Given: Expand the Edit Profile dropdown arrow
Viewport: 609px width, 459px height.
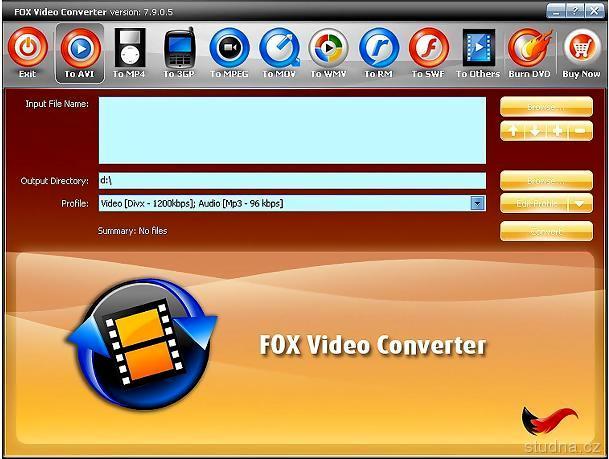Looking at the screenshot, I should (581, 203).
